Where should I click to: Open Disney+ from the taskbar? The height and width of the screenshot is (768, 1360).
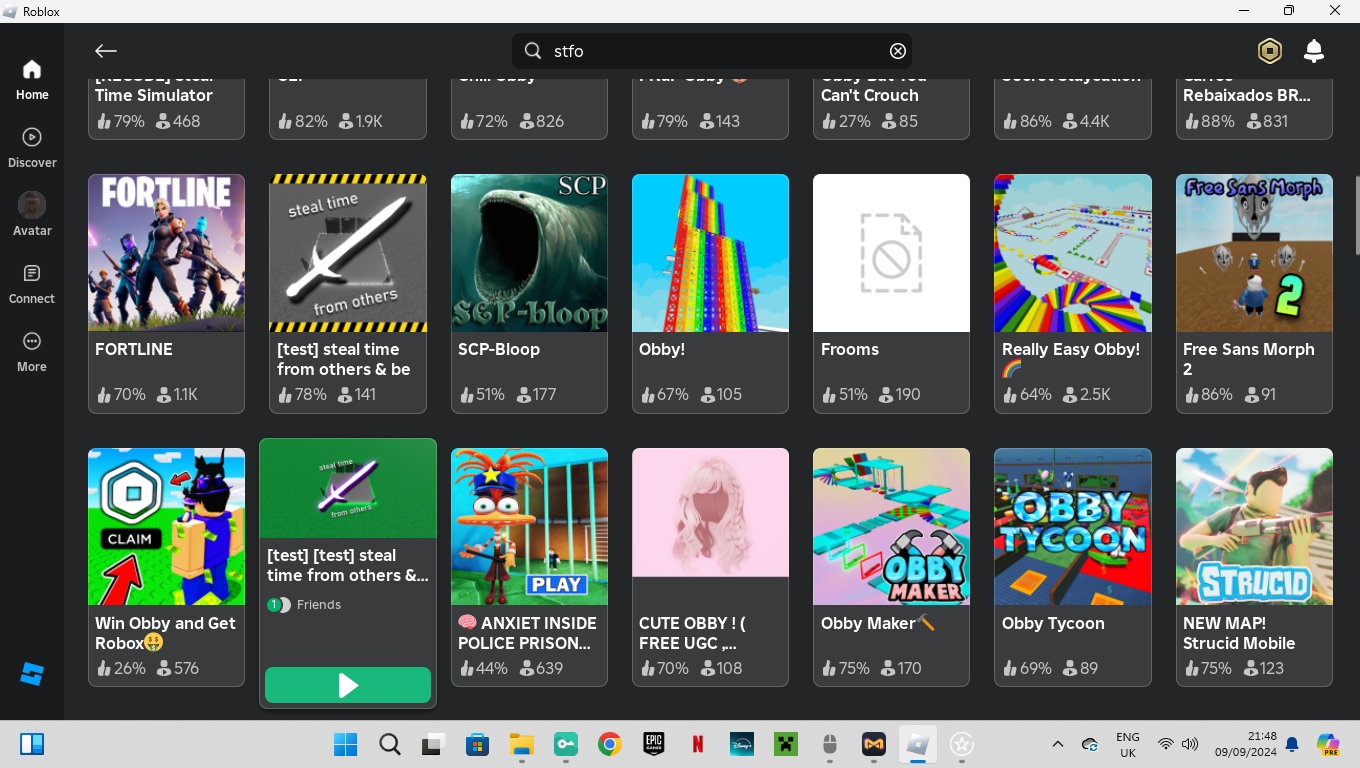coord(741,744)
